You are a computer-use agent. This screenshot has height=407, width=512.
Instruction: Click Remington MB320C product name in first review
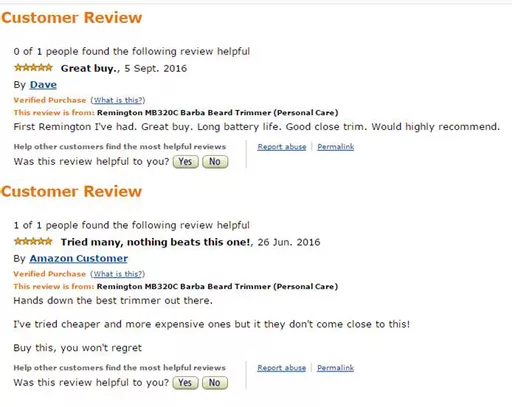[218, 113]
